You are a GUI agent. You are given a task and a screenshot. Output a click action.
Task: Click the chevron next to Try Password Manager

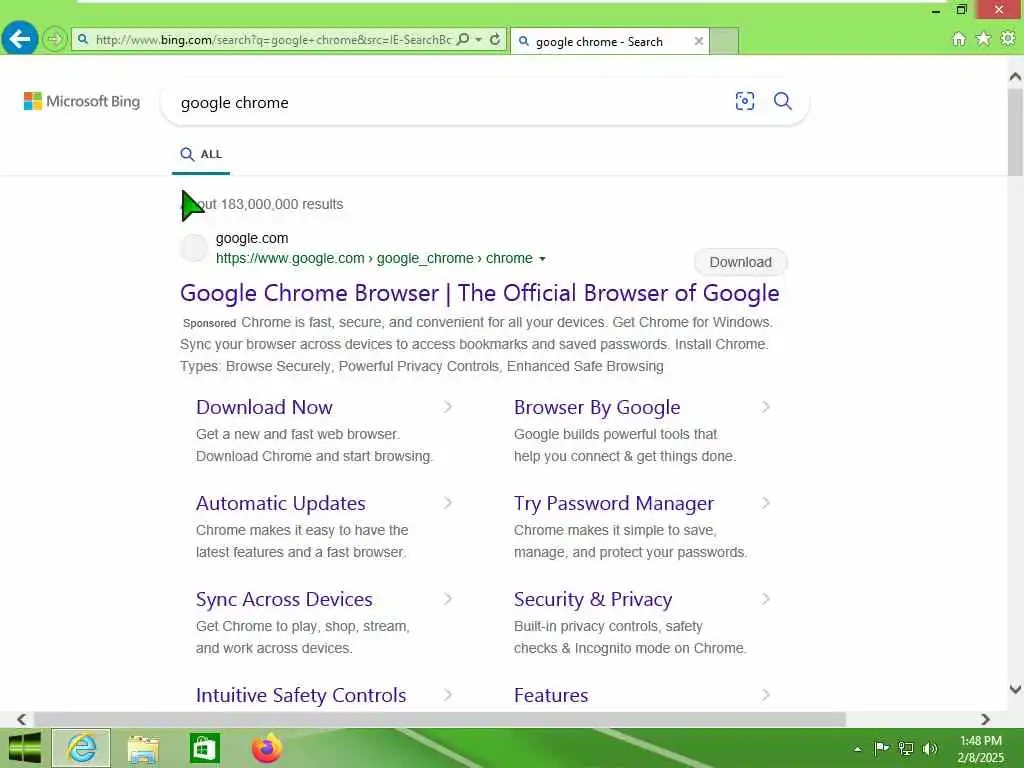tap(766, 503)
